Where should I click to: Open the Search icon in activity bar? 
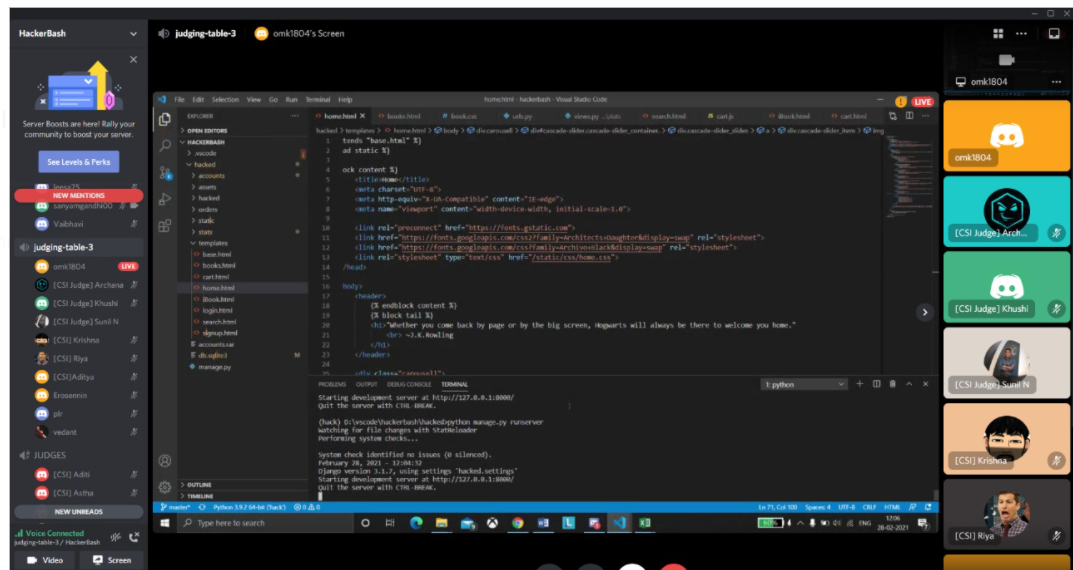click(x=165, y=146)
